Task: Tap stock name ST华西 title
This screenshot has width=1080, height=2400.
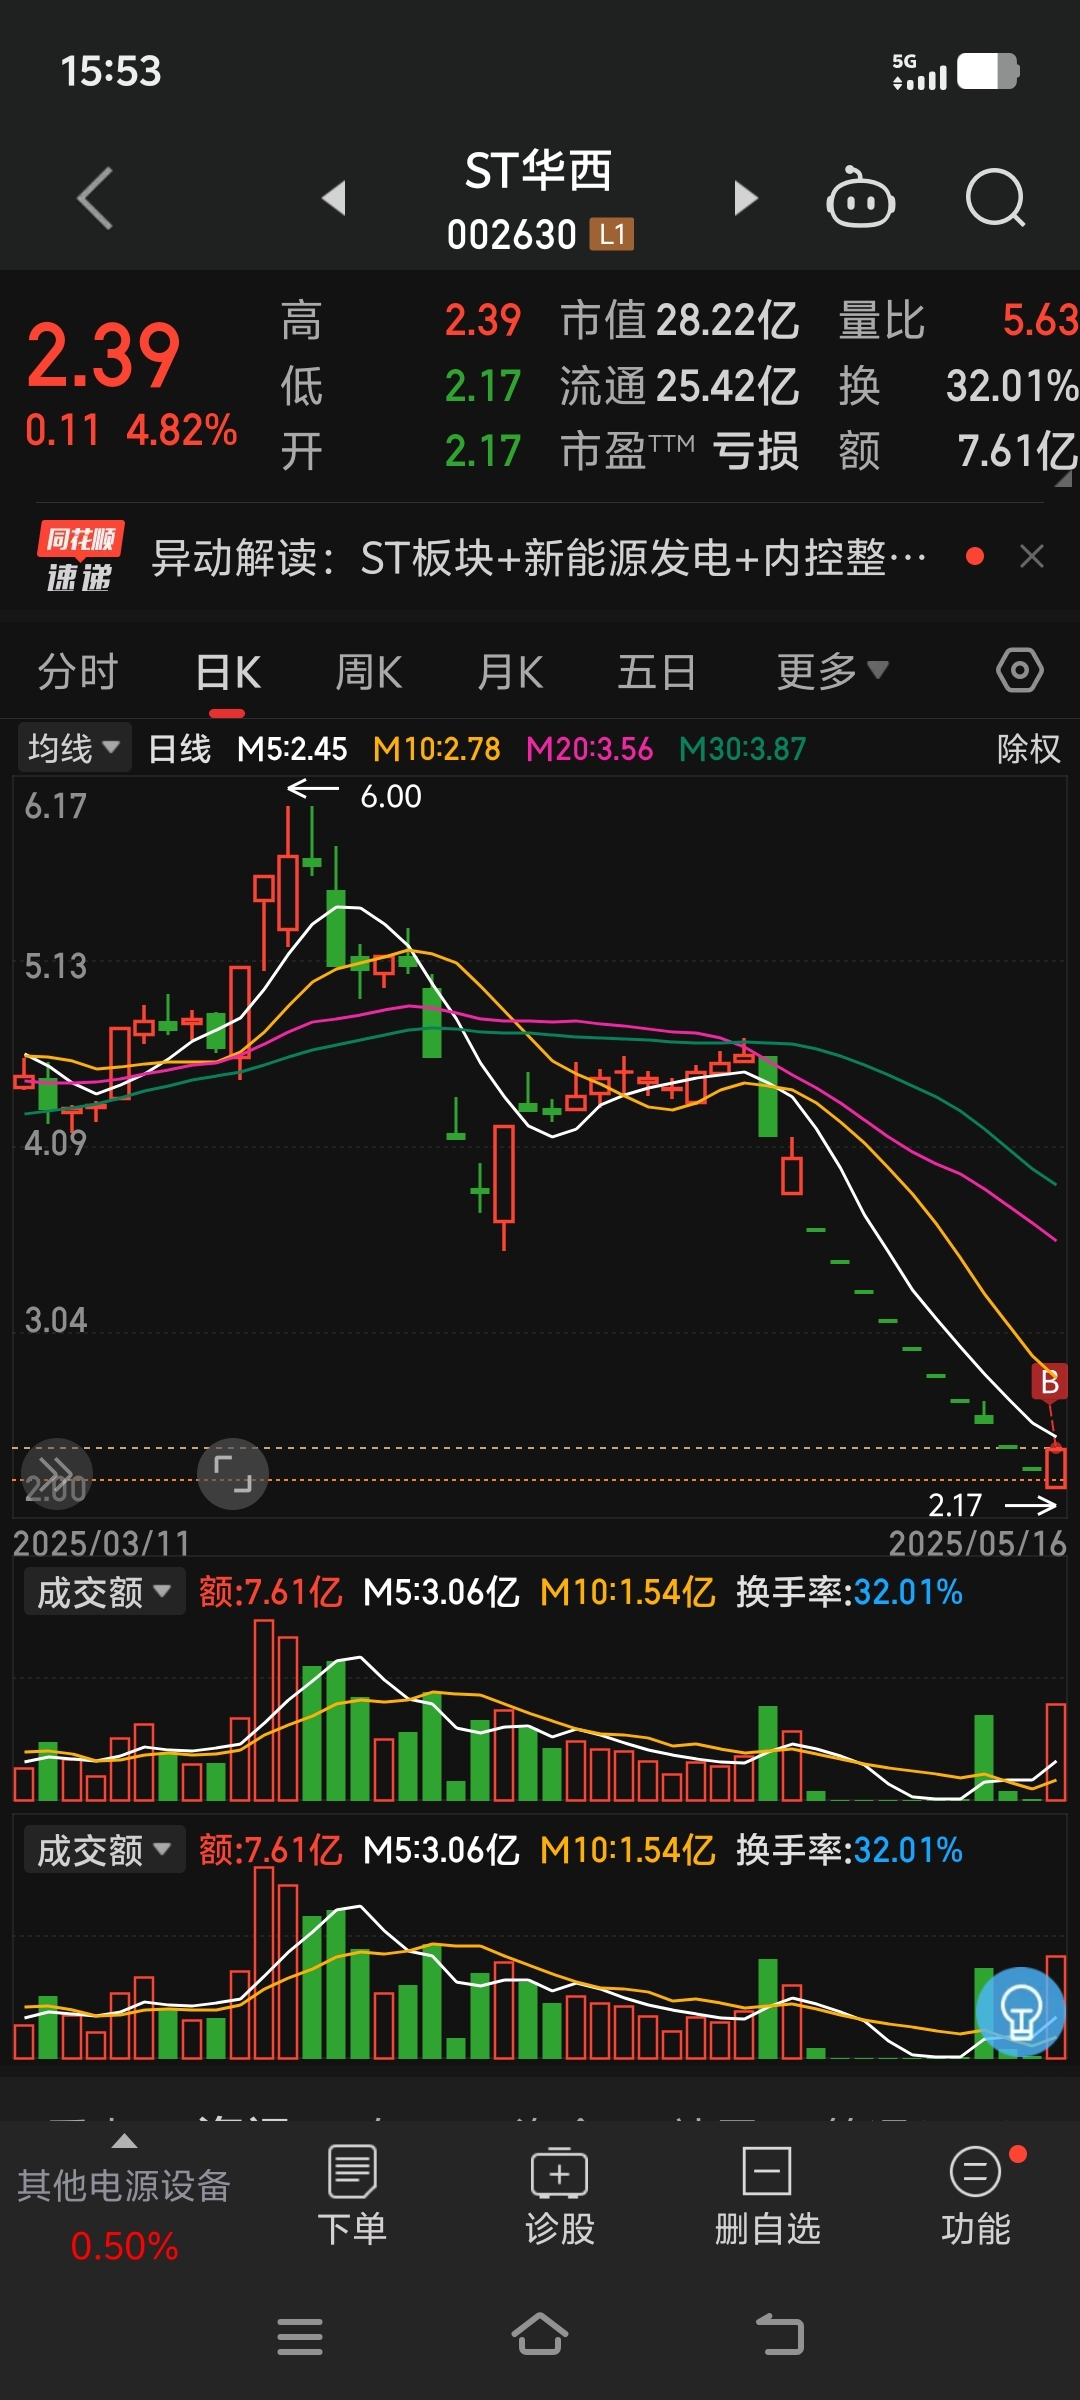Action: click(538, 171)
